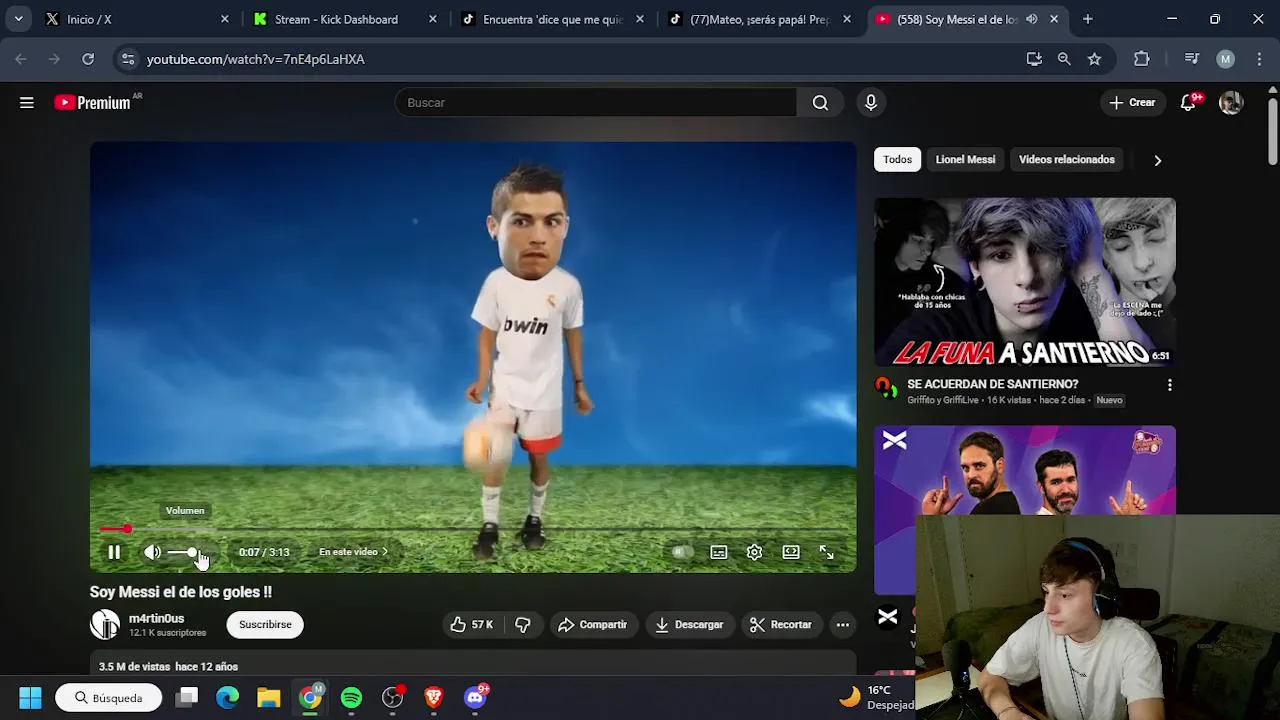1280x720 pixels.
Task: Enter full screen mode
Action: point(827,552)
